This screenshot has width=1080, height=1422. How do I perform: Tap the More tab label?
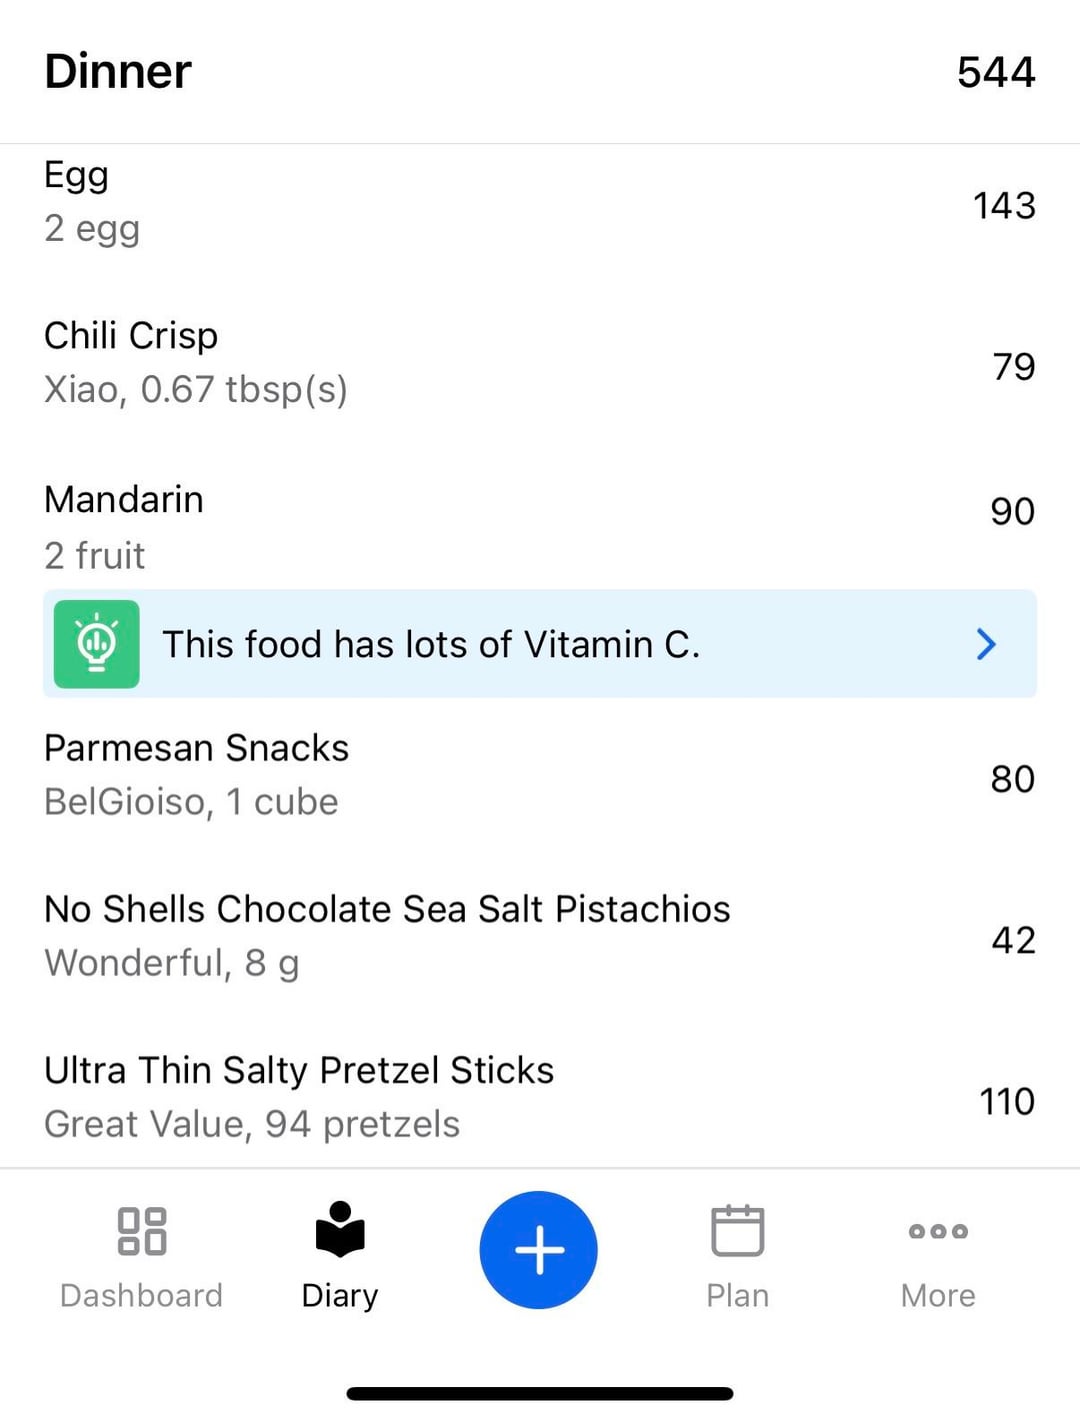point(937,1296)
